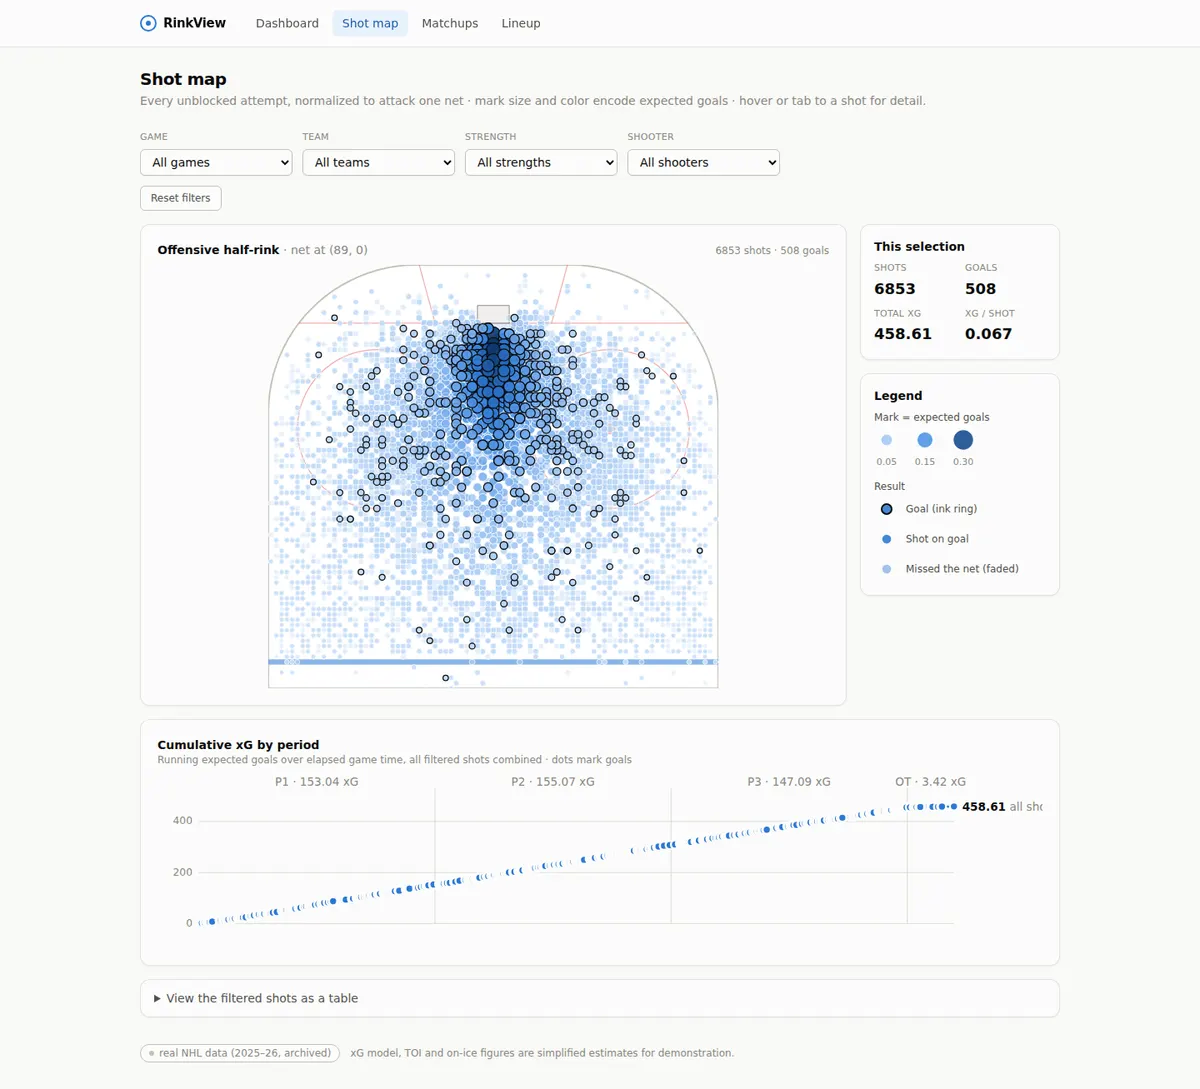This screenshot has height=1089, width=1200.
Task: Click the 400 y-axis tick label
Action: (182, 820)
